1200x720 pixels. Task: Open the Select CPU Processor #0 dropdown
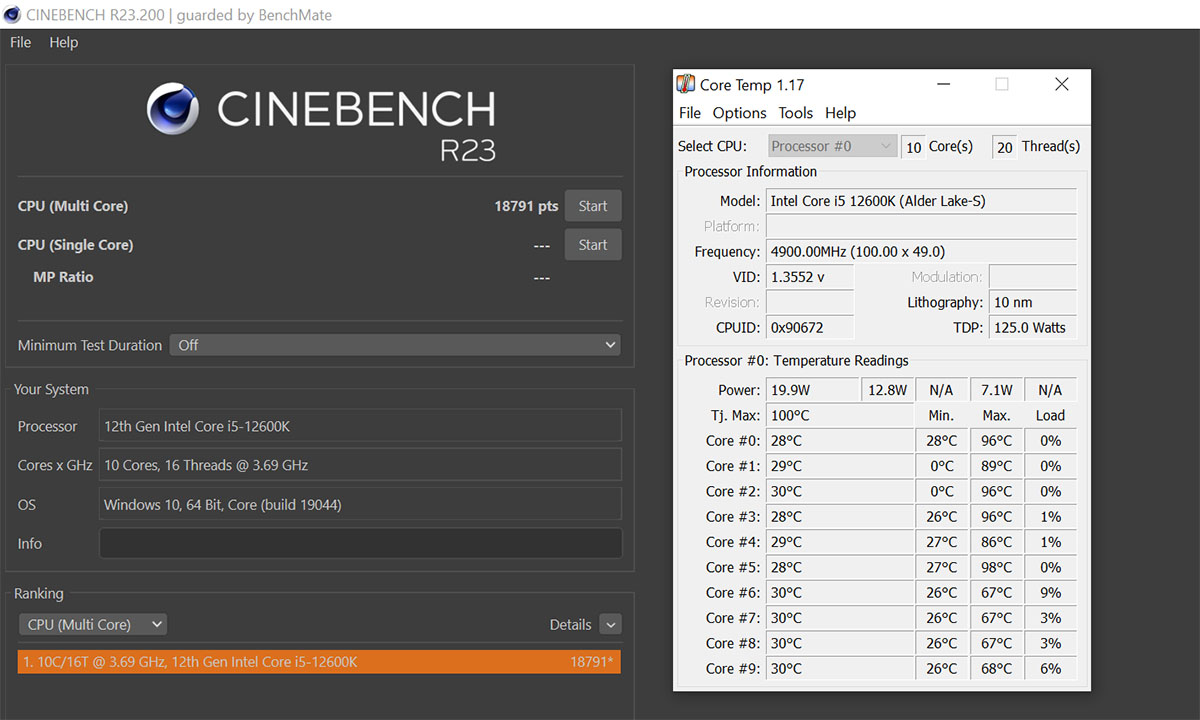pyautogui.click(x=833, y=146)
